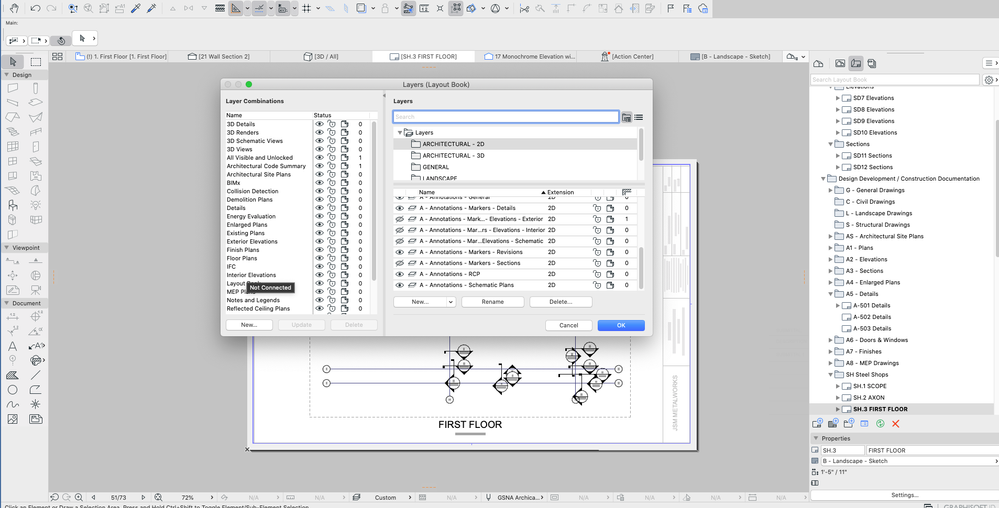Click the layer Search field

(505, 117)
